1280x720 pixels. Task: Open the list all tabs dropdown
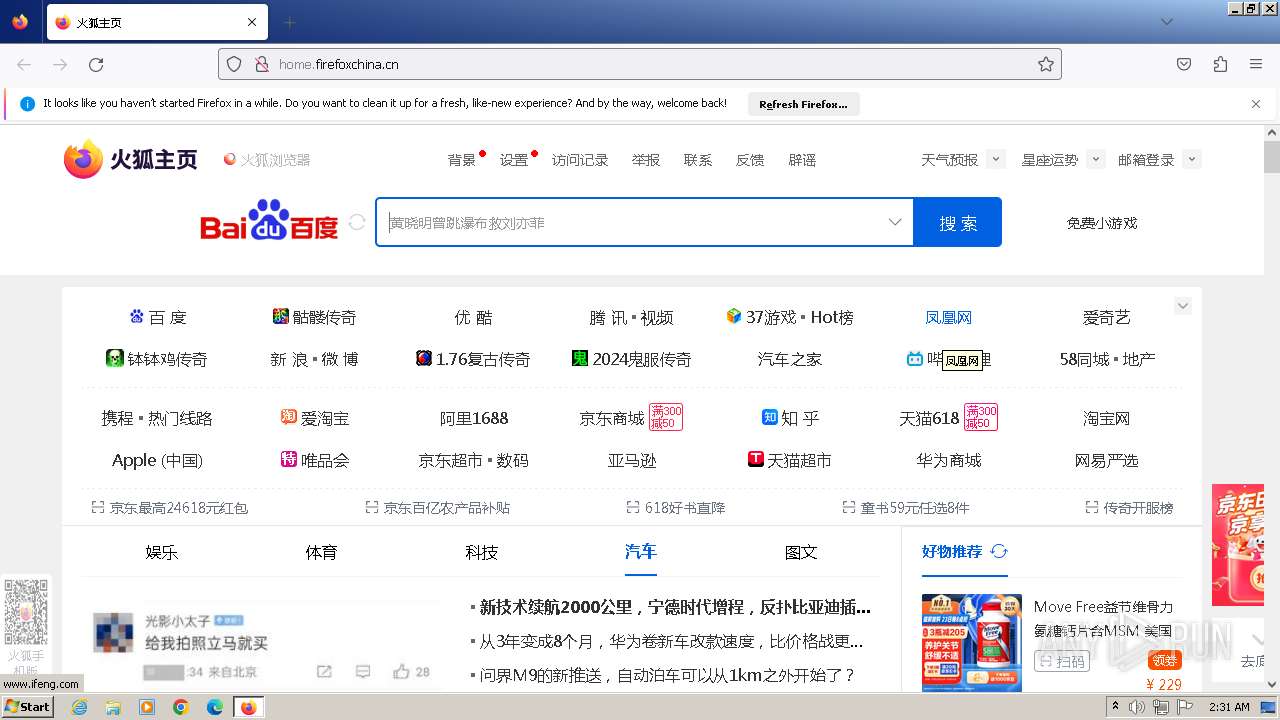pos(1167,22)
